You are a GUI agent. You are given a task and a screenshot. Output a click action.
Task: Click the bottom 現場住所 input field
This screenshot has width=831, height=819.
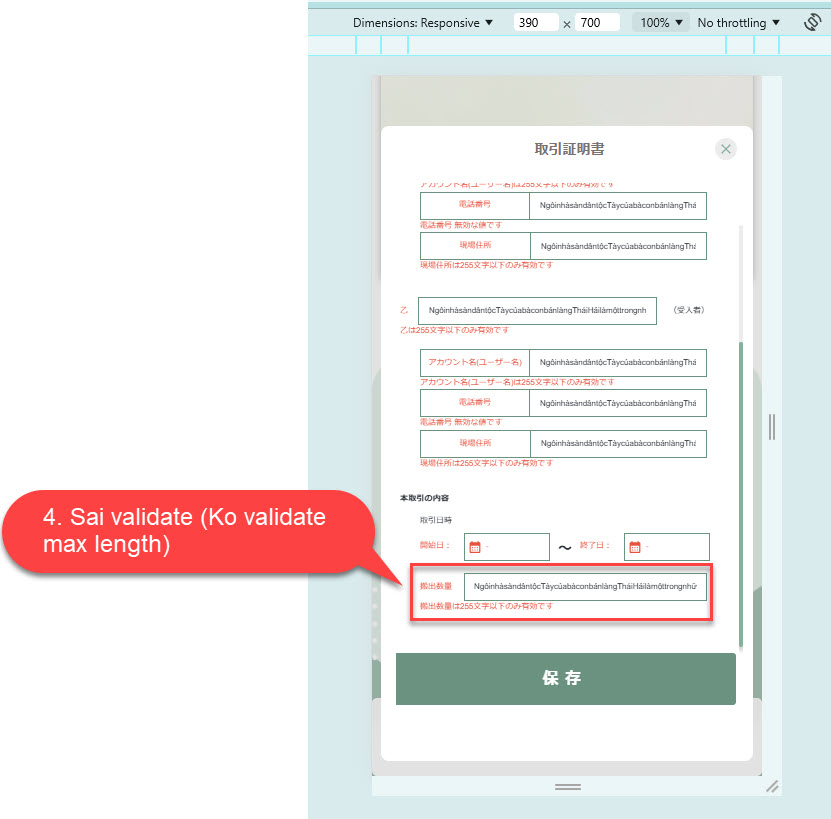[617, 444]
